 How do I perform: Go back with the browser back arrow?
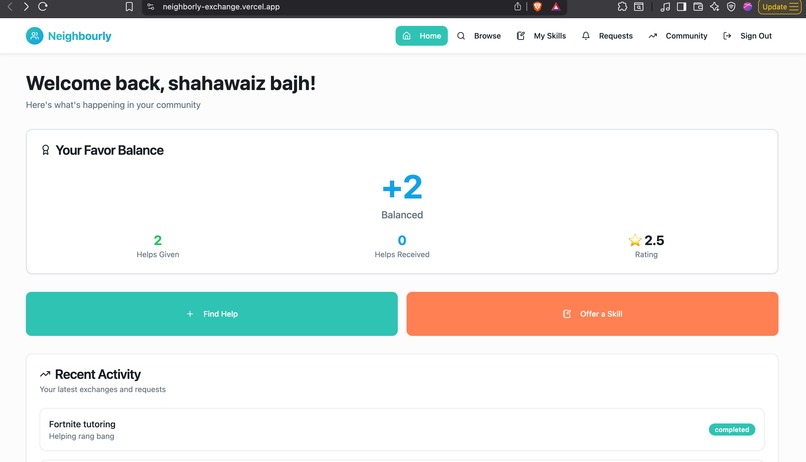(x=10, y=7)
